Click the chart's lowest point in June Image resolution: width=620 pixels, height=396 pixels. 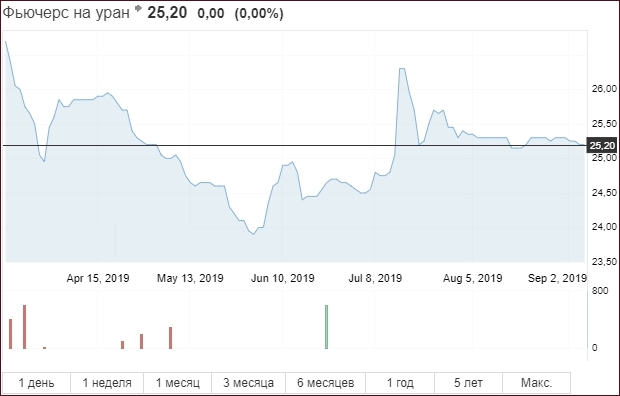click(253, 234)
